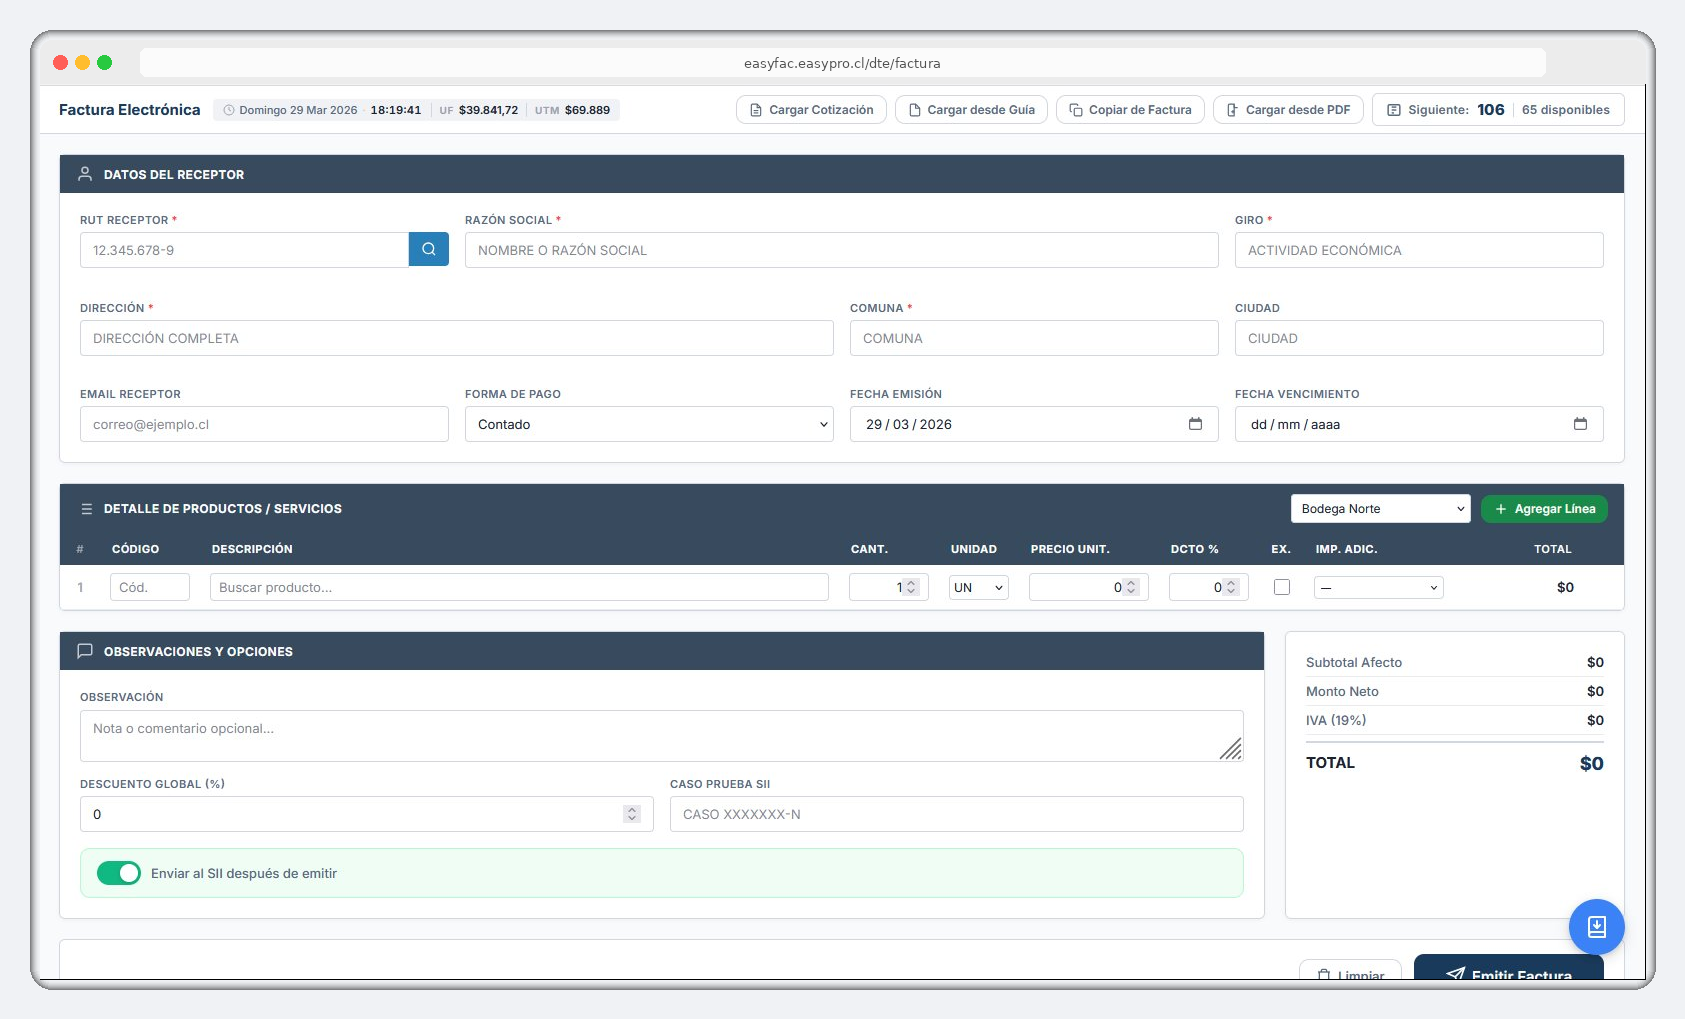Open the UNIDAD dropdown on line 1

click(977, 587)
